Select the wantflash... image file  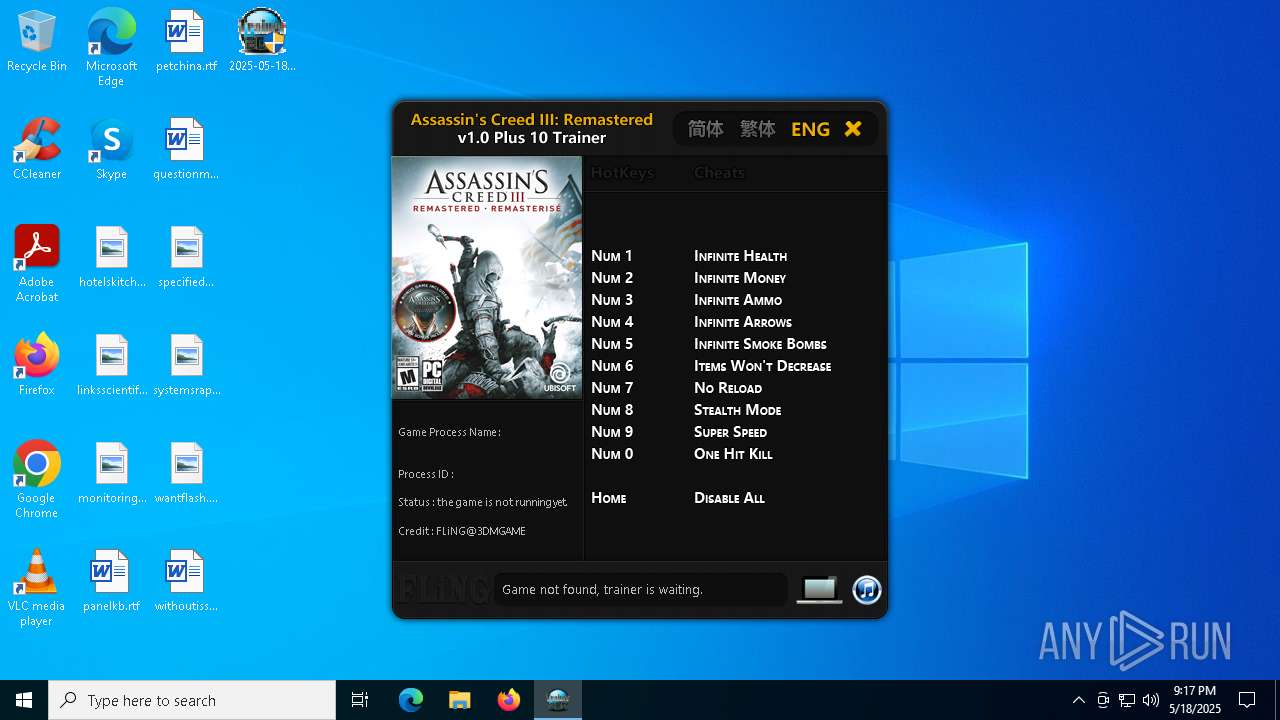coord(186,474)
